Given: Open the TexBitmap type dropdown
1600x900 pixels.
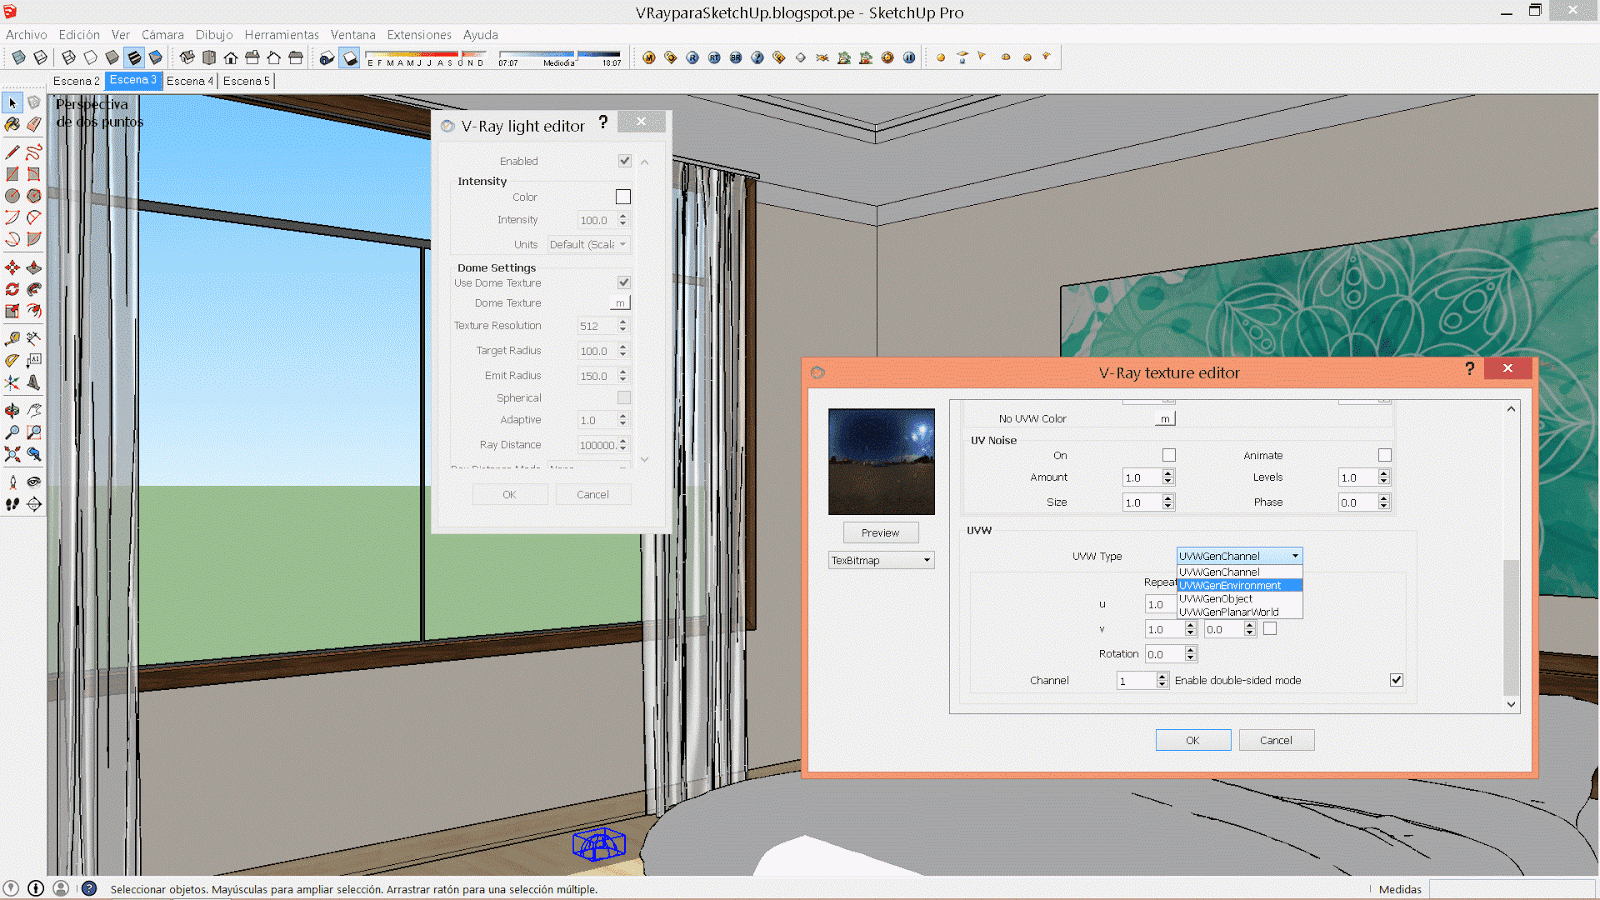Looking at the screenshot, I should [880, 560].
